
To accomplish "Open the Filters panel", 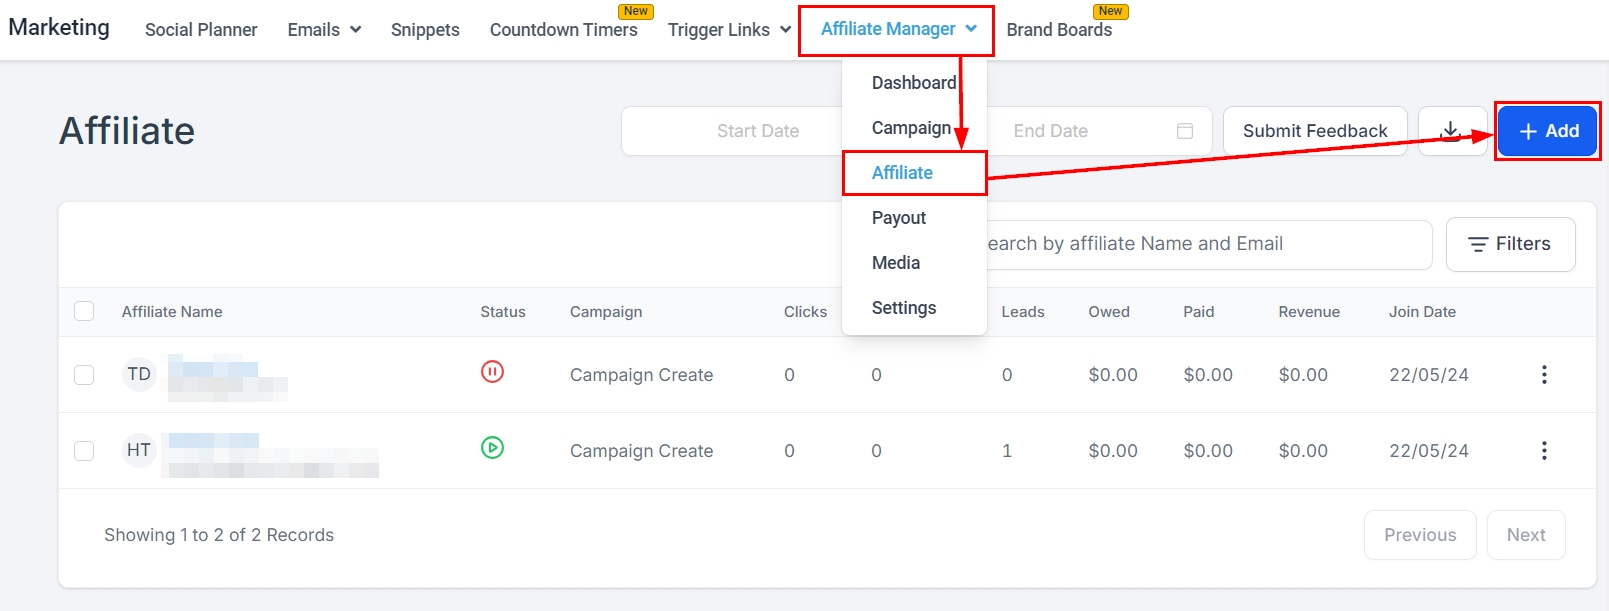I will coord(1510,244).
